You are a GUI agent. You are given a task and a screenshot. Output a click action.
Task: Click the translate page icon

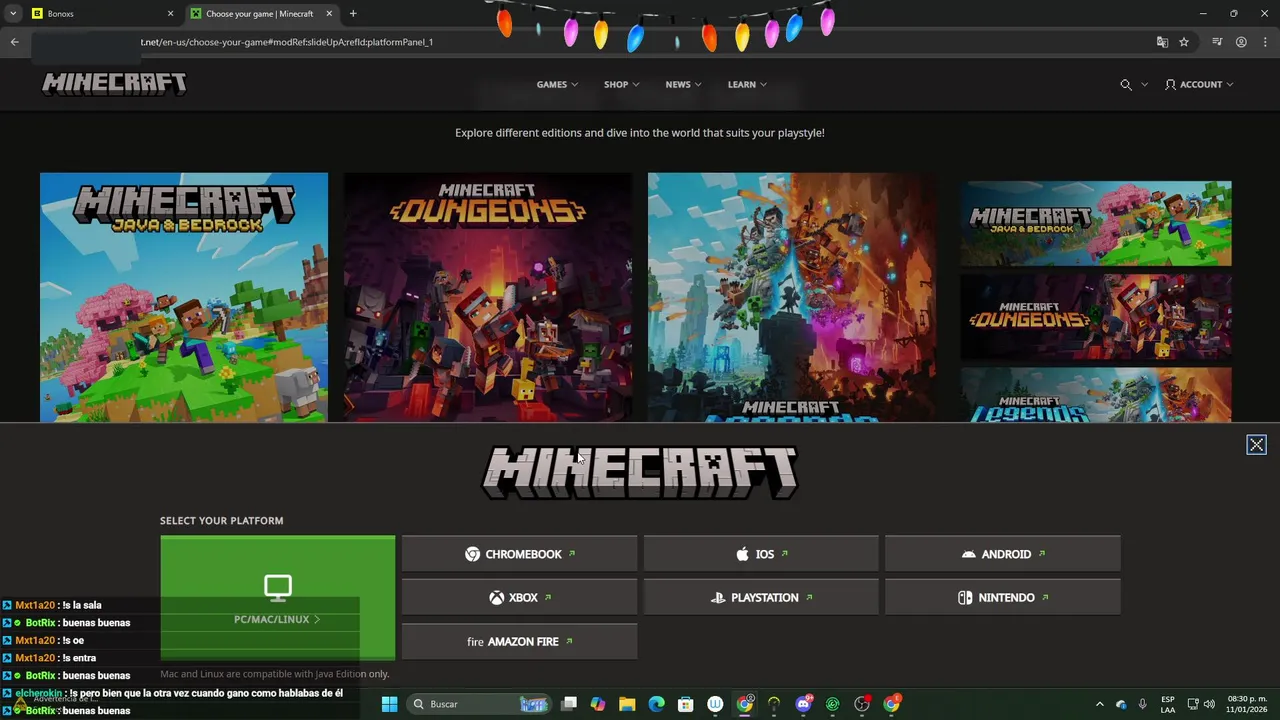tap(1162, 42)
